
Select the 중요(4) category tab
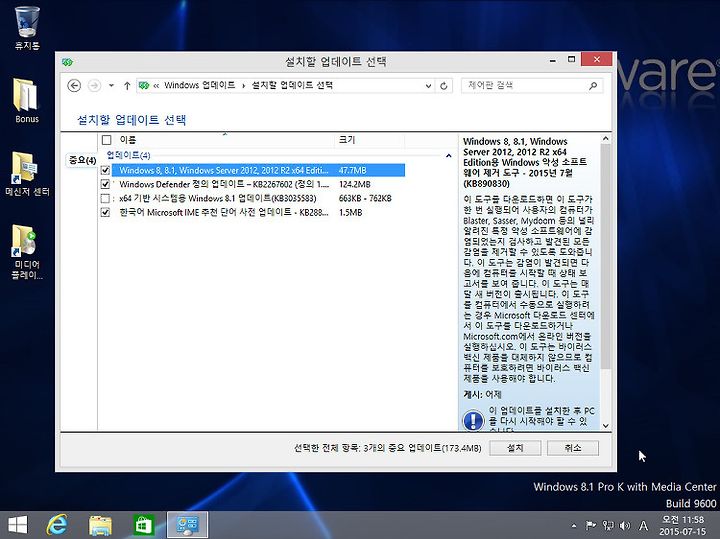82,160
